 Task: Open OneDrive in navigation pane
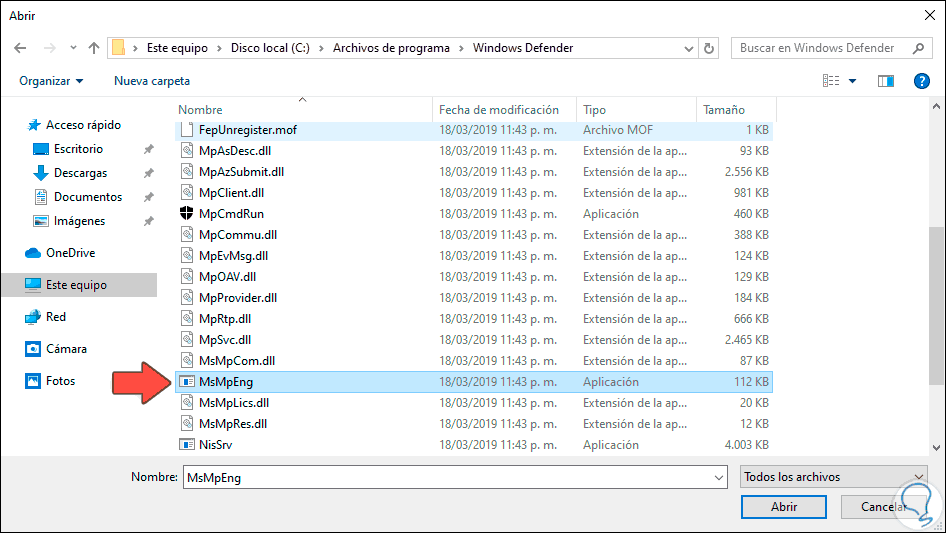(x=71, y=253)
